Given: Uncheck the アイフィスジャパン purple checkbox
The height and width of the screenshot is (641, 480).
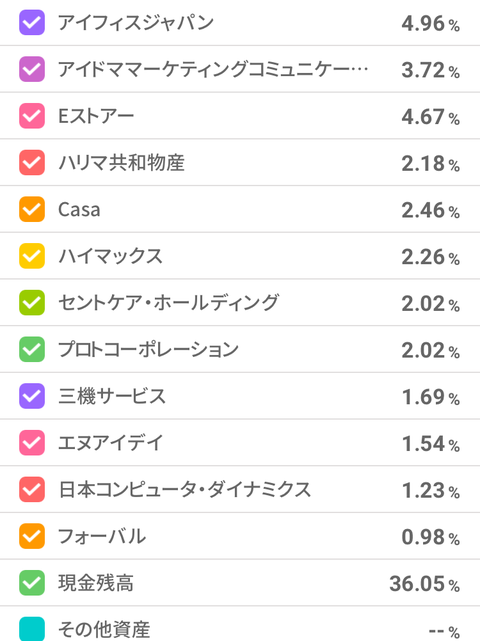Looking at the screenshot, I should pos(32,22).
